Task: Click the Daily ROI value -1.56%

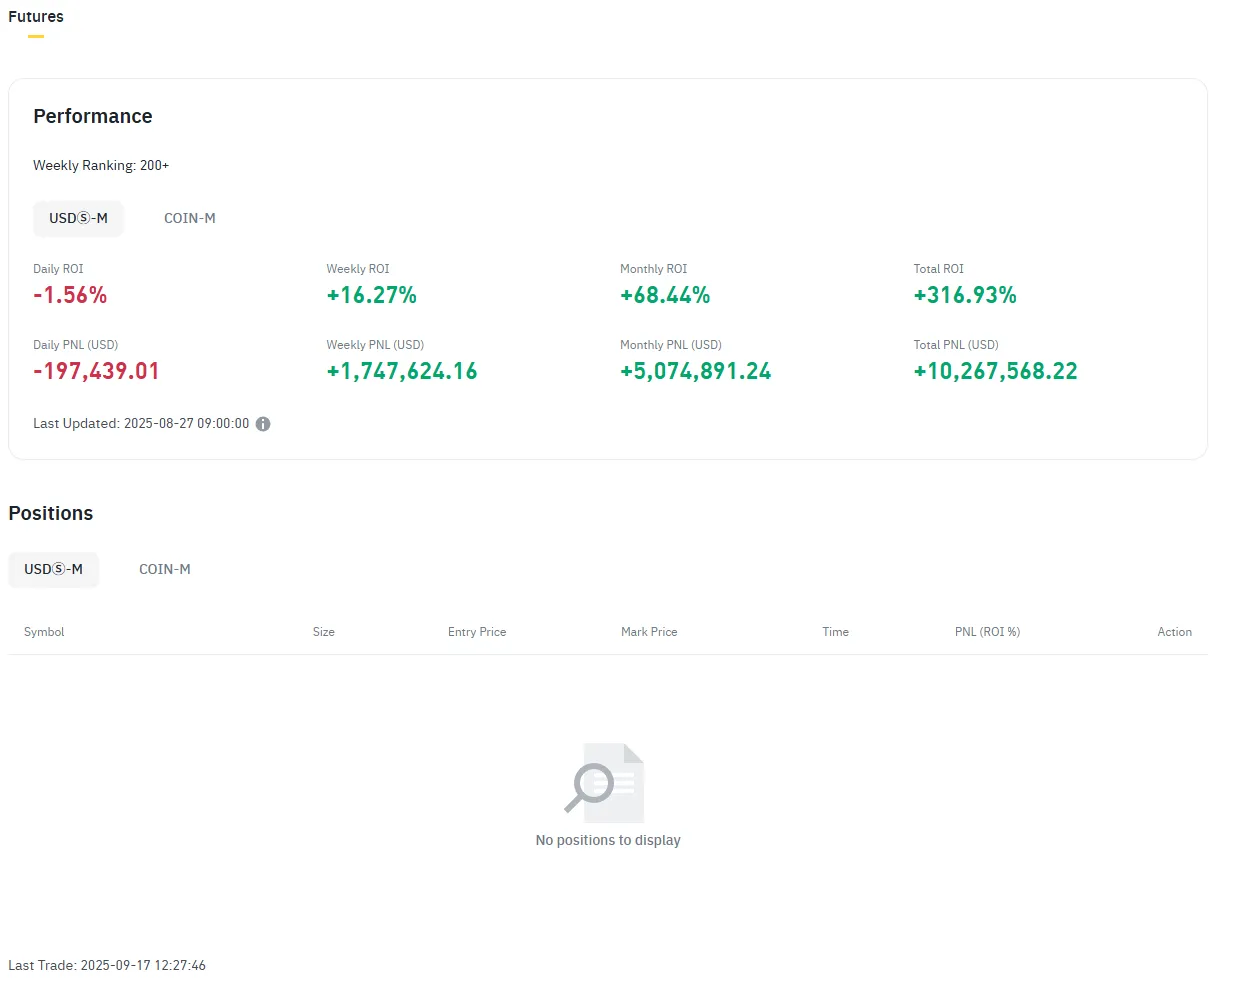Action: coord(70,295)
